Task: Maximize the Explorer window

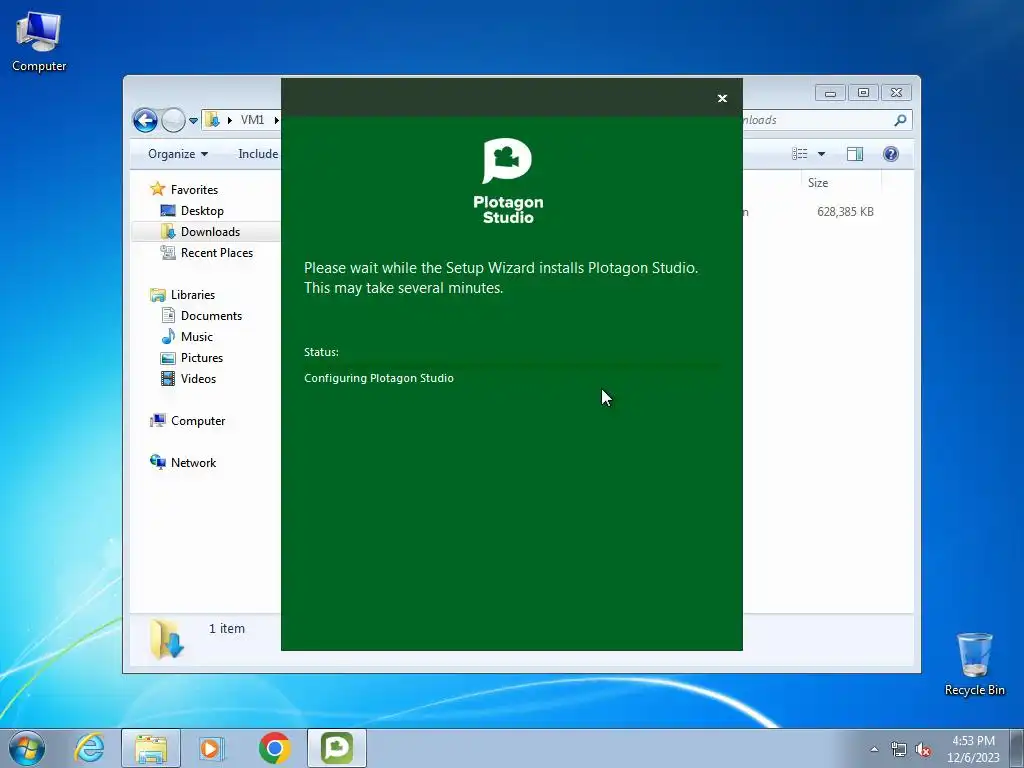Action: click(x=863, y=93)
